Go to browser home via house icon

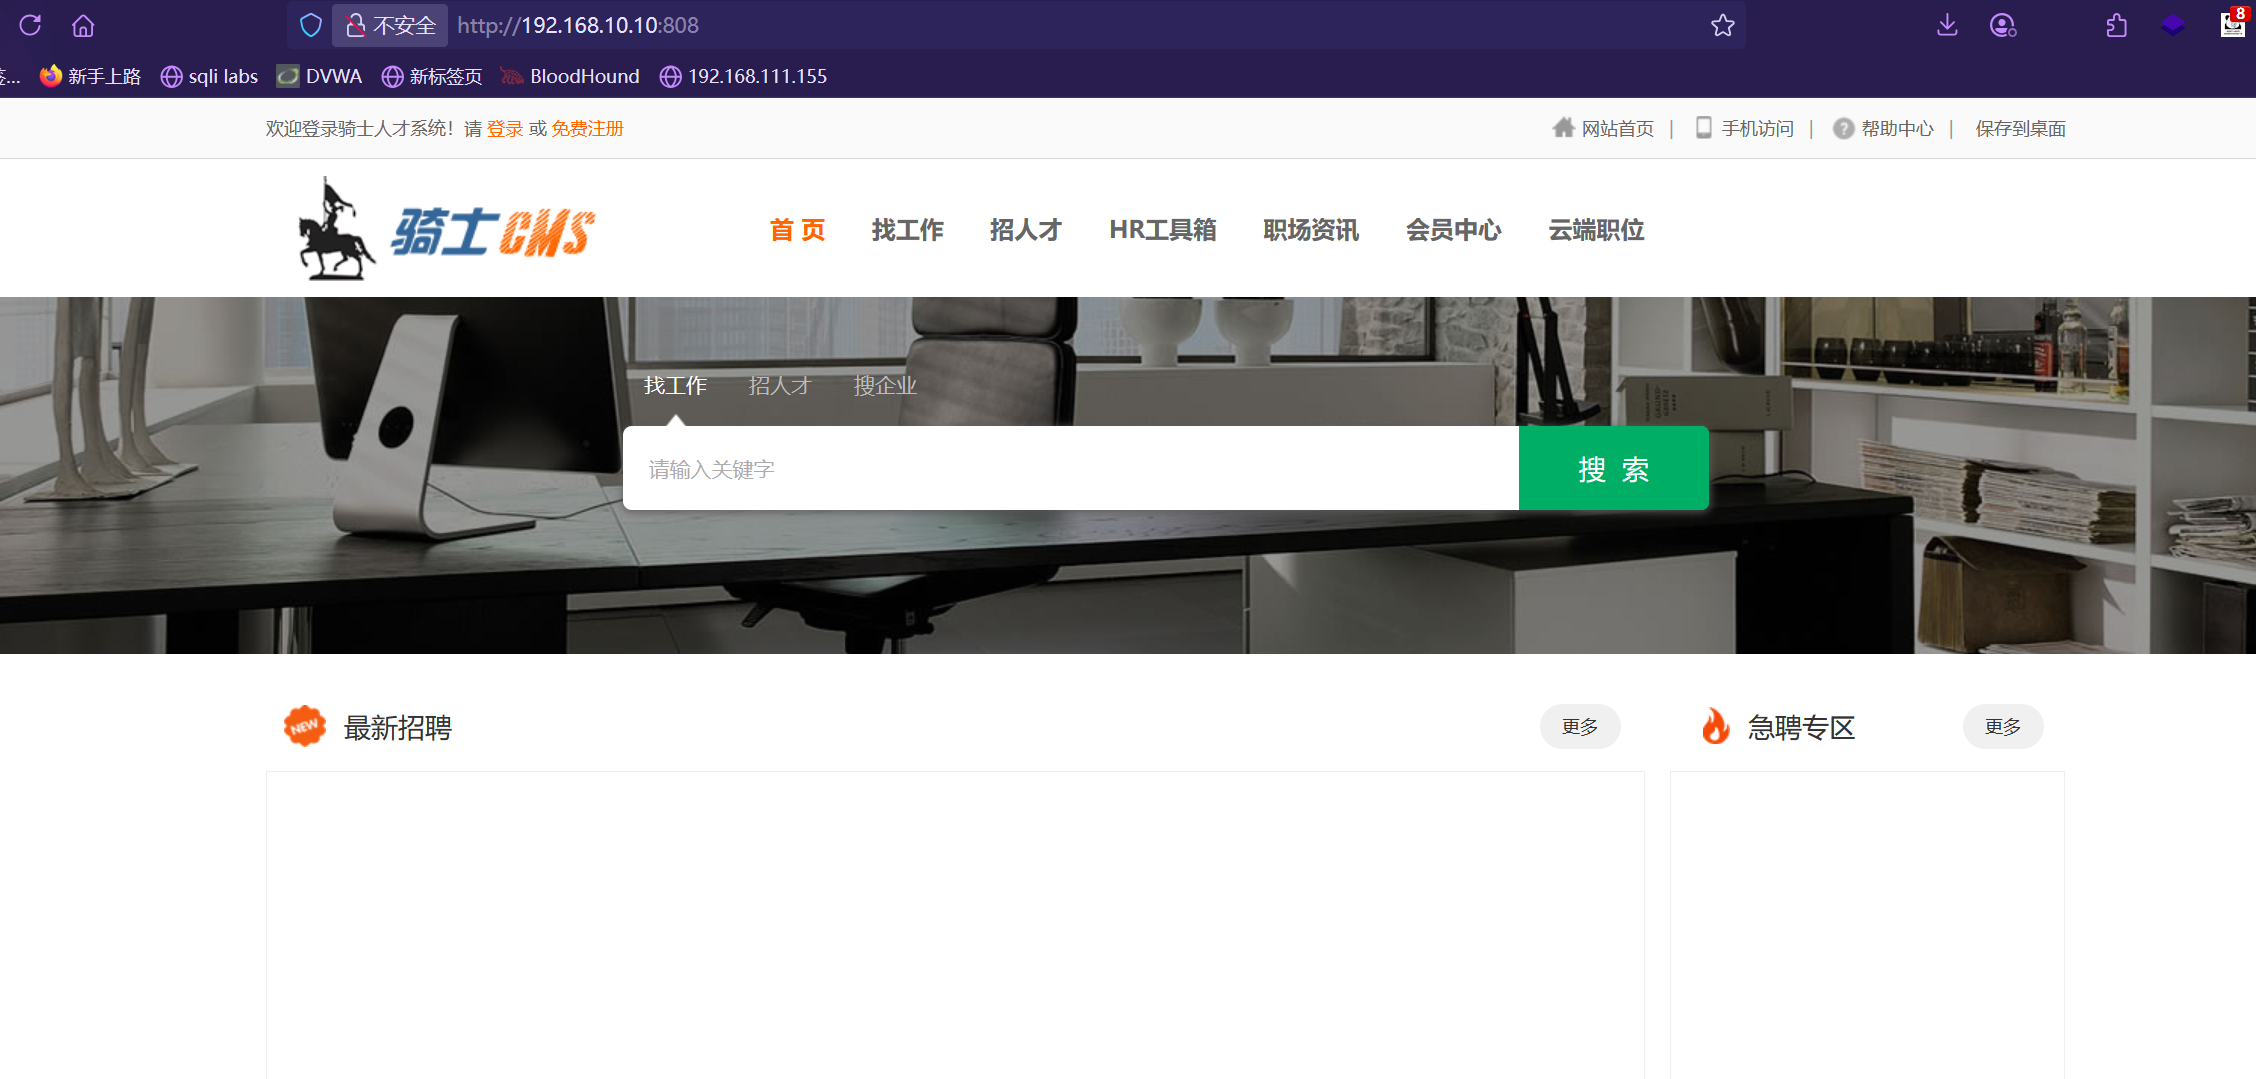coord(83,25)
